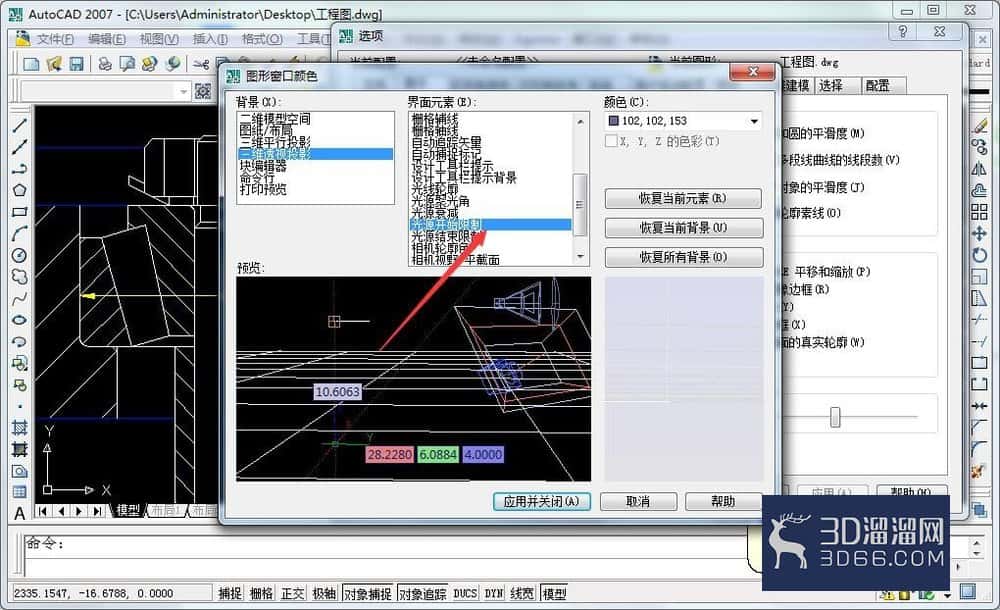Select the Hatch tool icon
1000x610 pixels.
coord(20,428)
